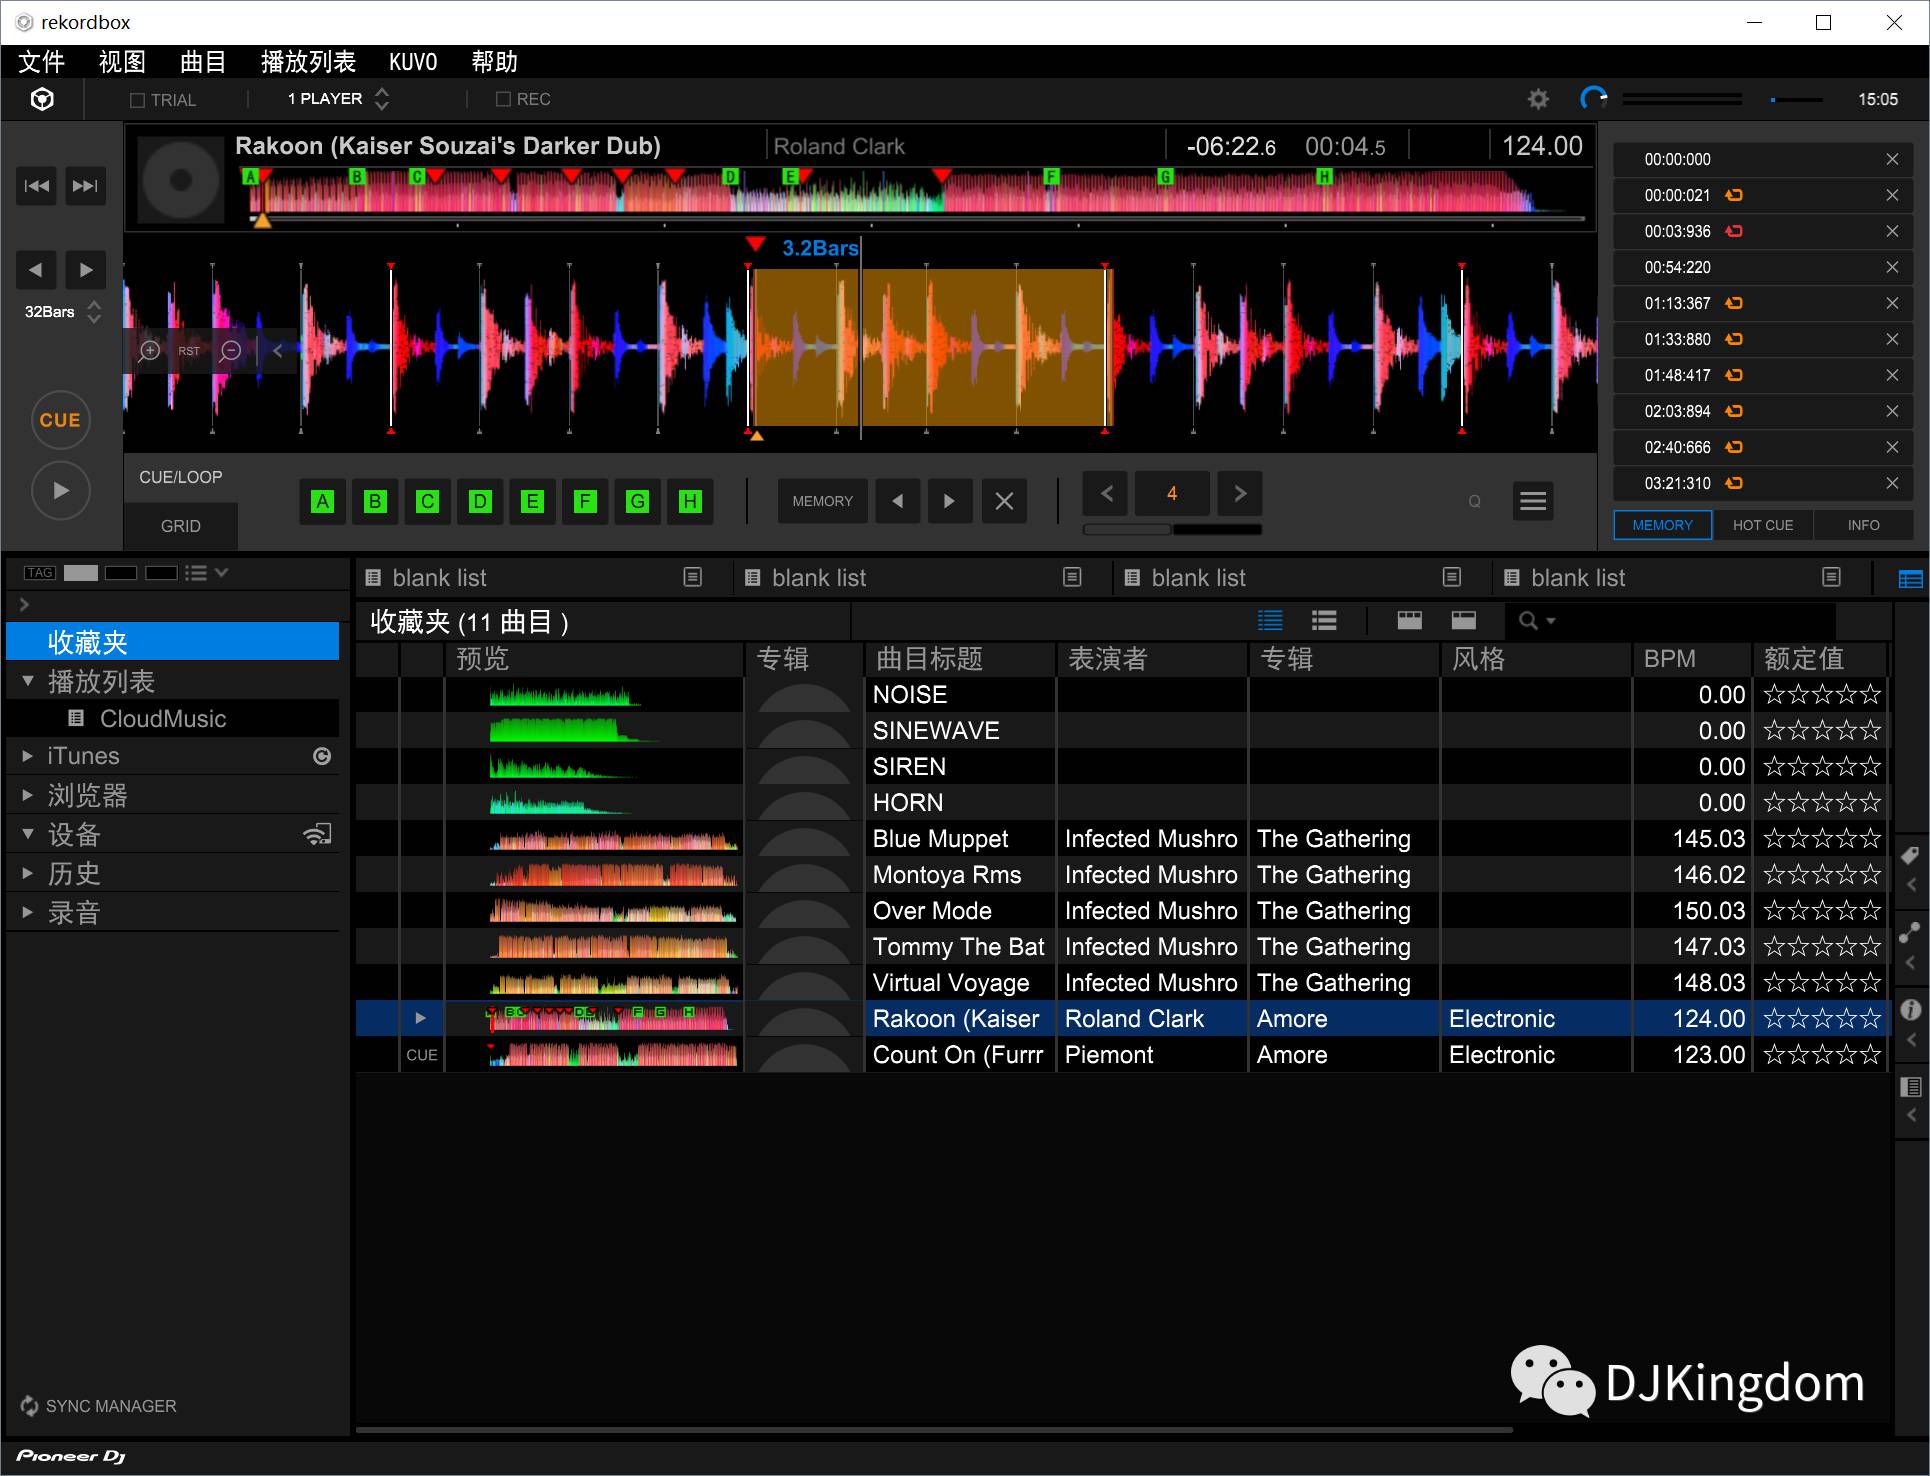Image resolution: width=1930 pixels, height=1476 pixels.
Task: Sort tracks by BPM column header
Action: [1691, 659]
